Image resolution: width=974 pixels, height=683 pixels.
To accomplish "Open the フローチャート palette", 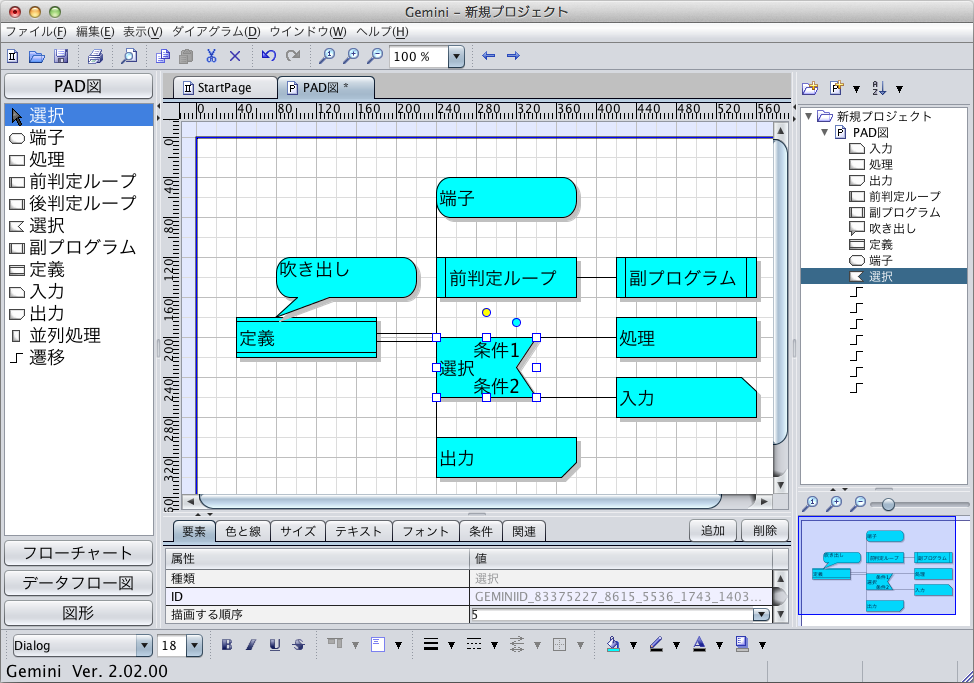I will click(78, 553).
